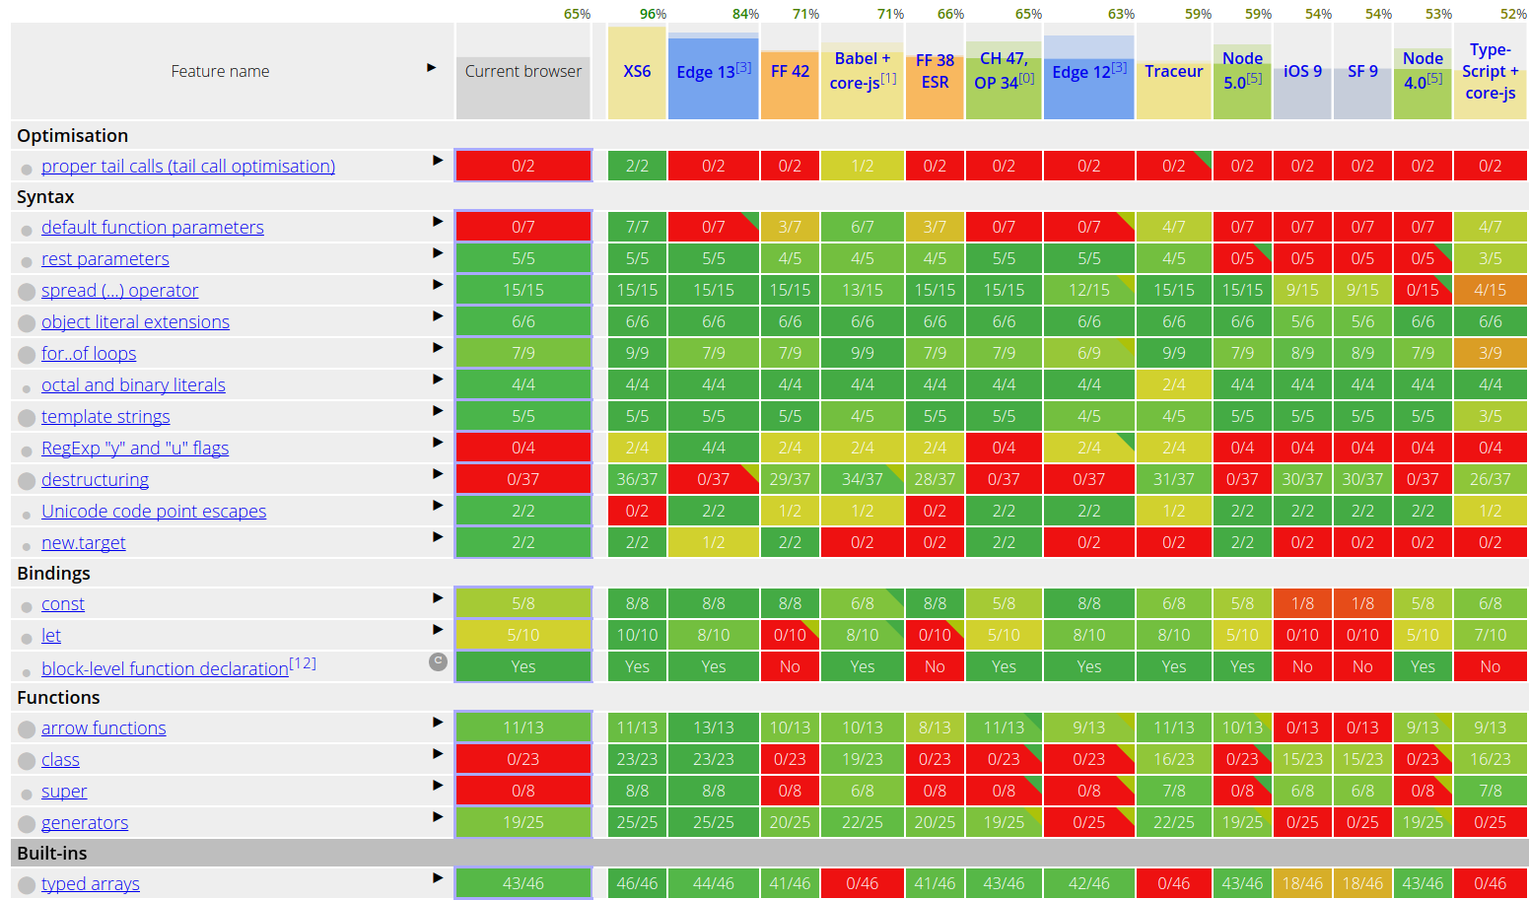Viewport: 1529px width, 900px height.
Task: Click the XS6 36/37 destructuring cell
Action: click(637, 479)
